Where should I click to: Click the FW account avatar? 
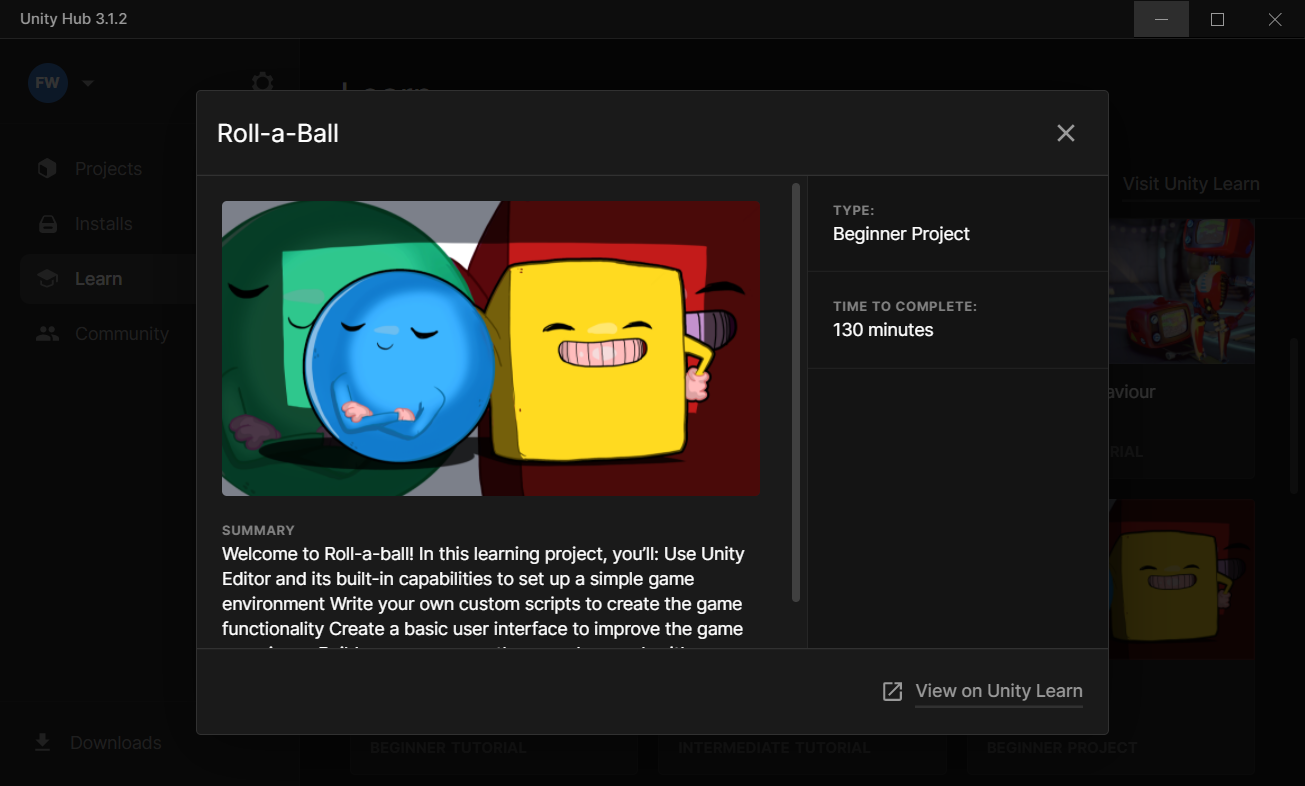coord(48,83)
